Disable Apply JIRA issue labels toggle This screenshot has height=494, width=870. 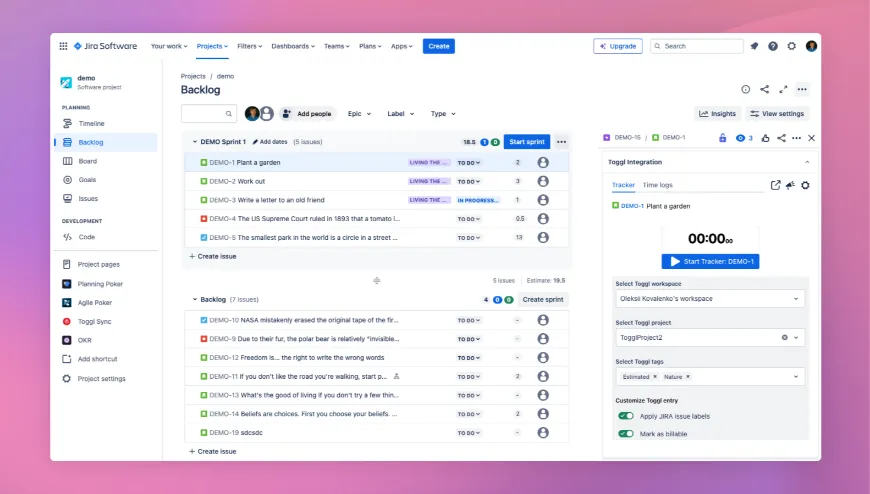pyautogui.click(x=626, y=416)
